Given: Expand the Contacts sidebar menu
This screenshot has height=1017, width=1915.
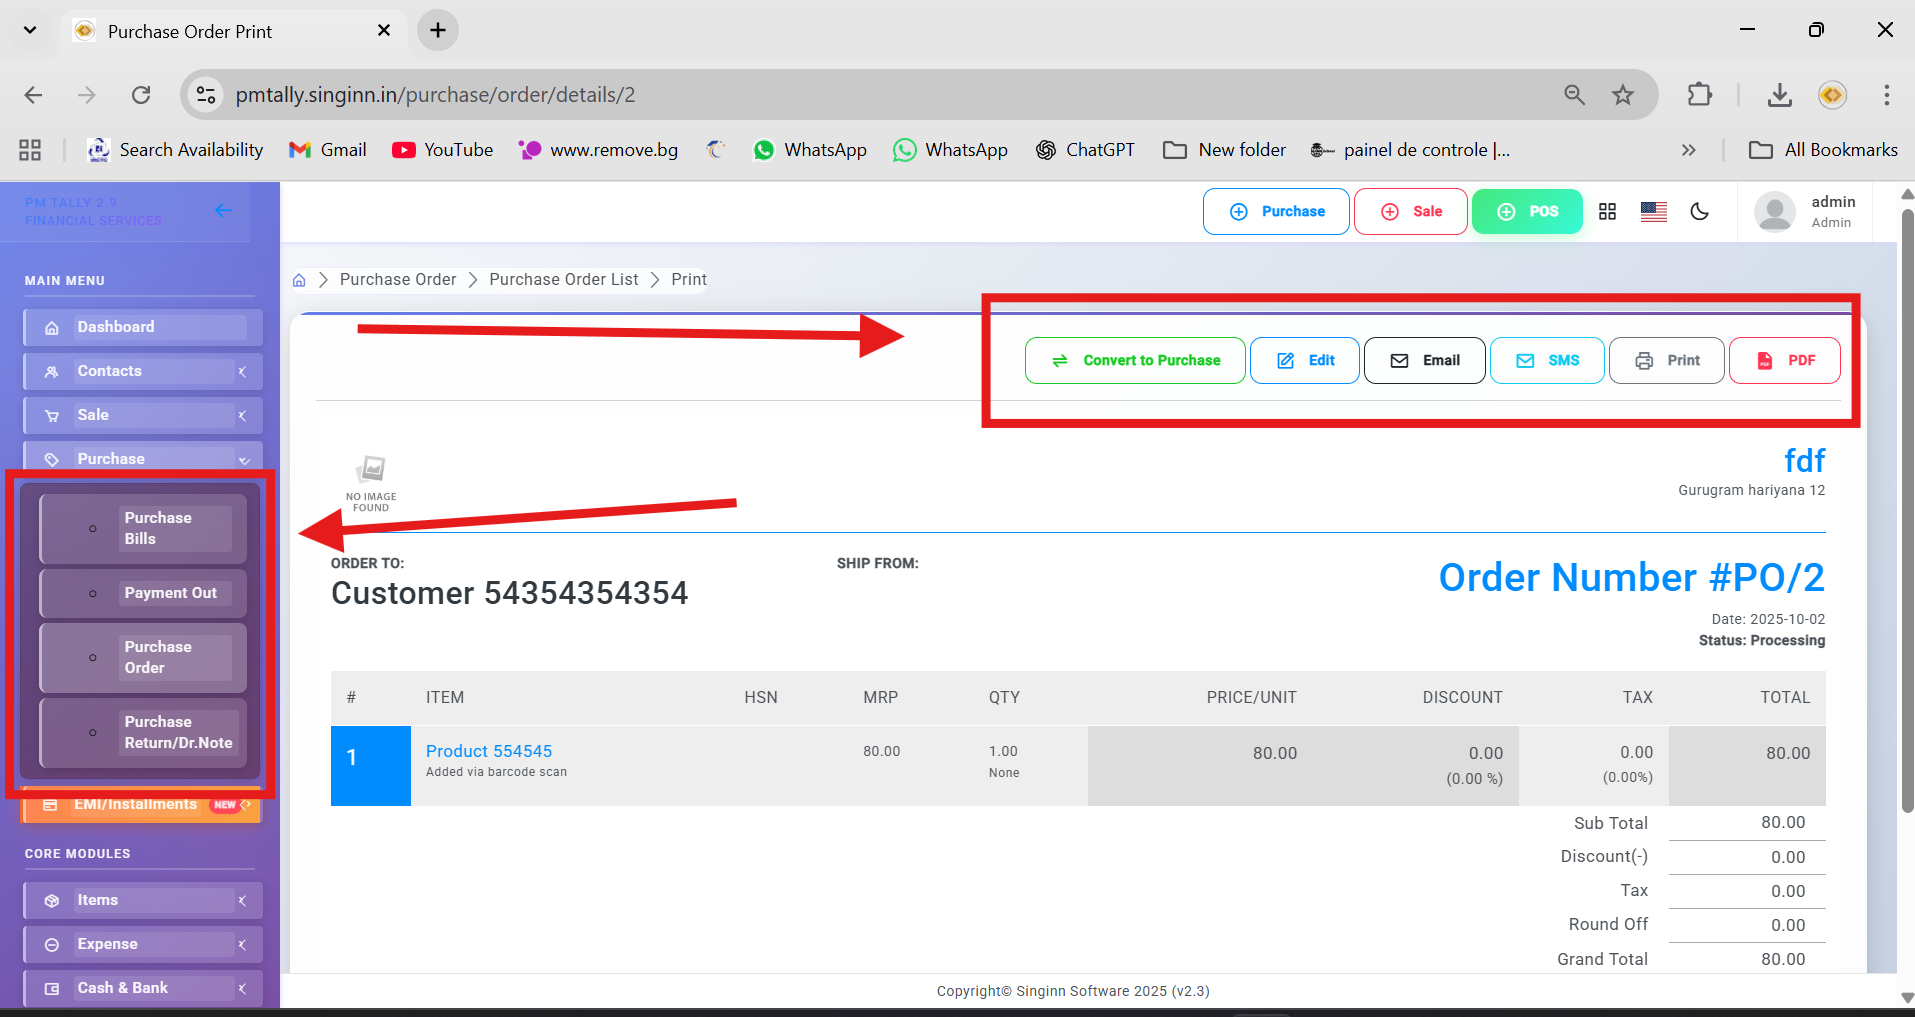Looking at the screenshot, I should pyautogui.click(x=142, y=371).
